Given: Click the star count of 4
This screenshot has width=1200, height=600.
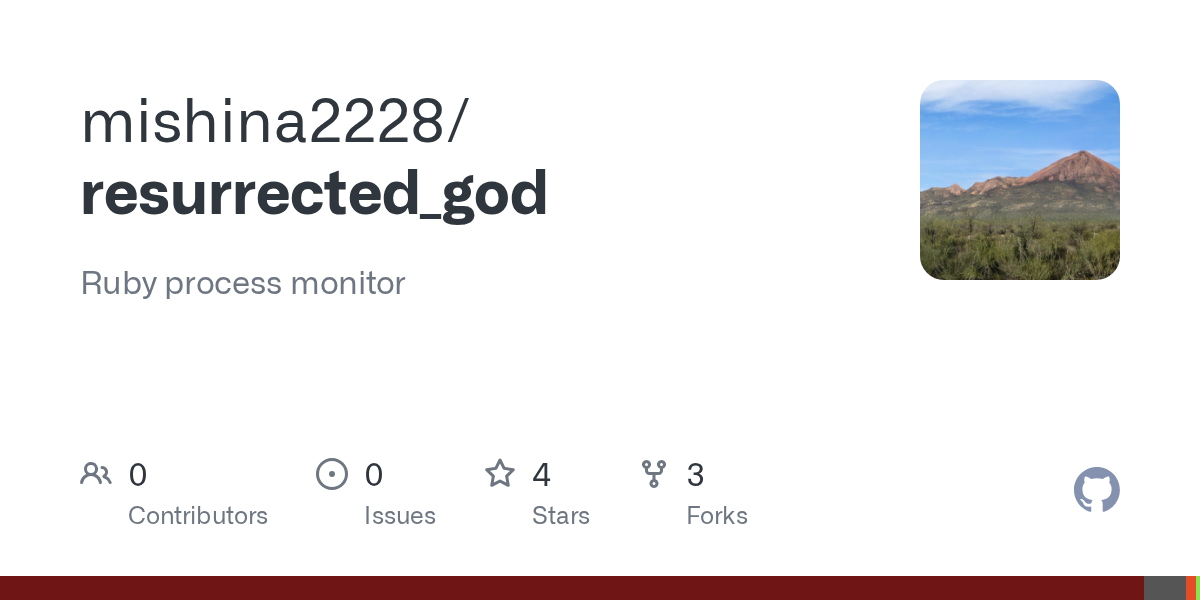Looking at the screenshot, I should point(542,475).
